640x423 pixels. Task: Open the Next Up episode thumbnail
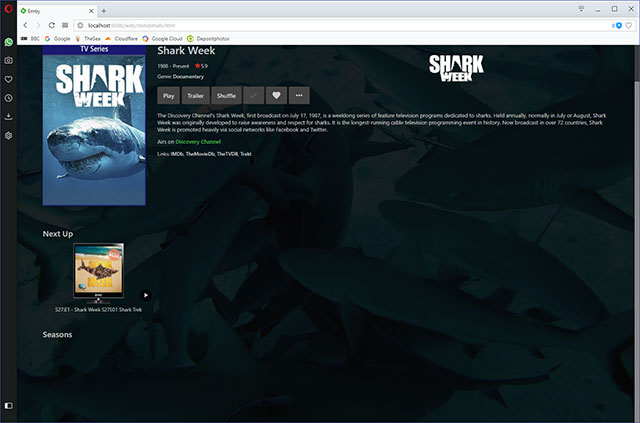(x=98, y=273)
